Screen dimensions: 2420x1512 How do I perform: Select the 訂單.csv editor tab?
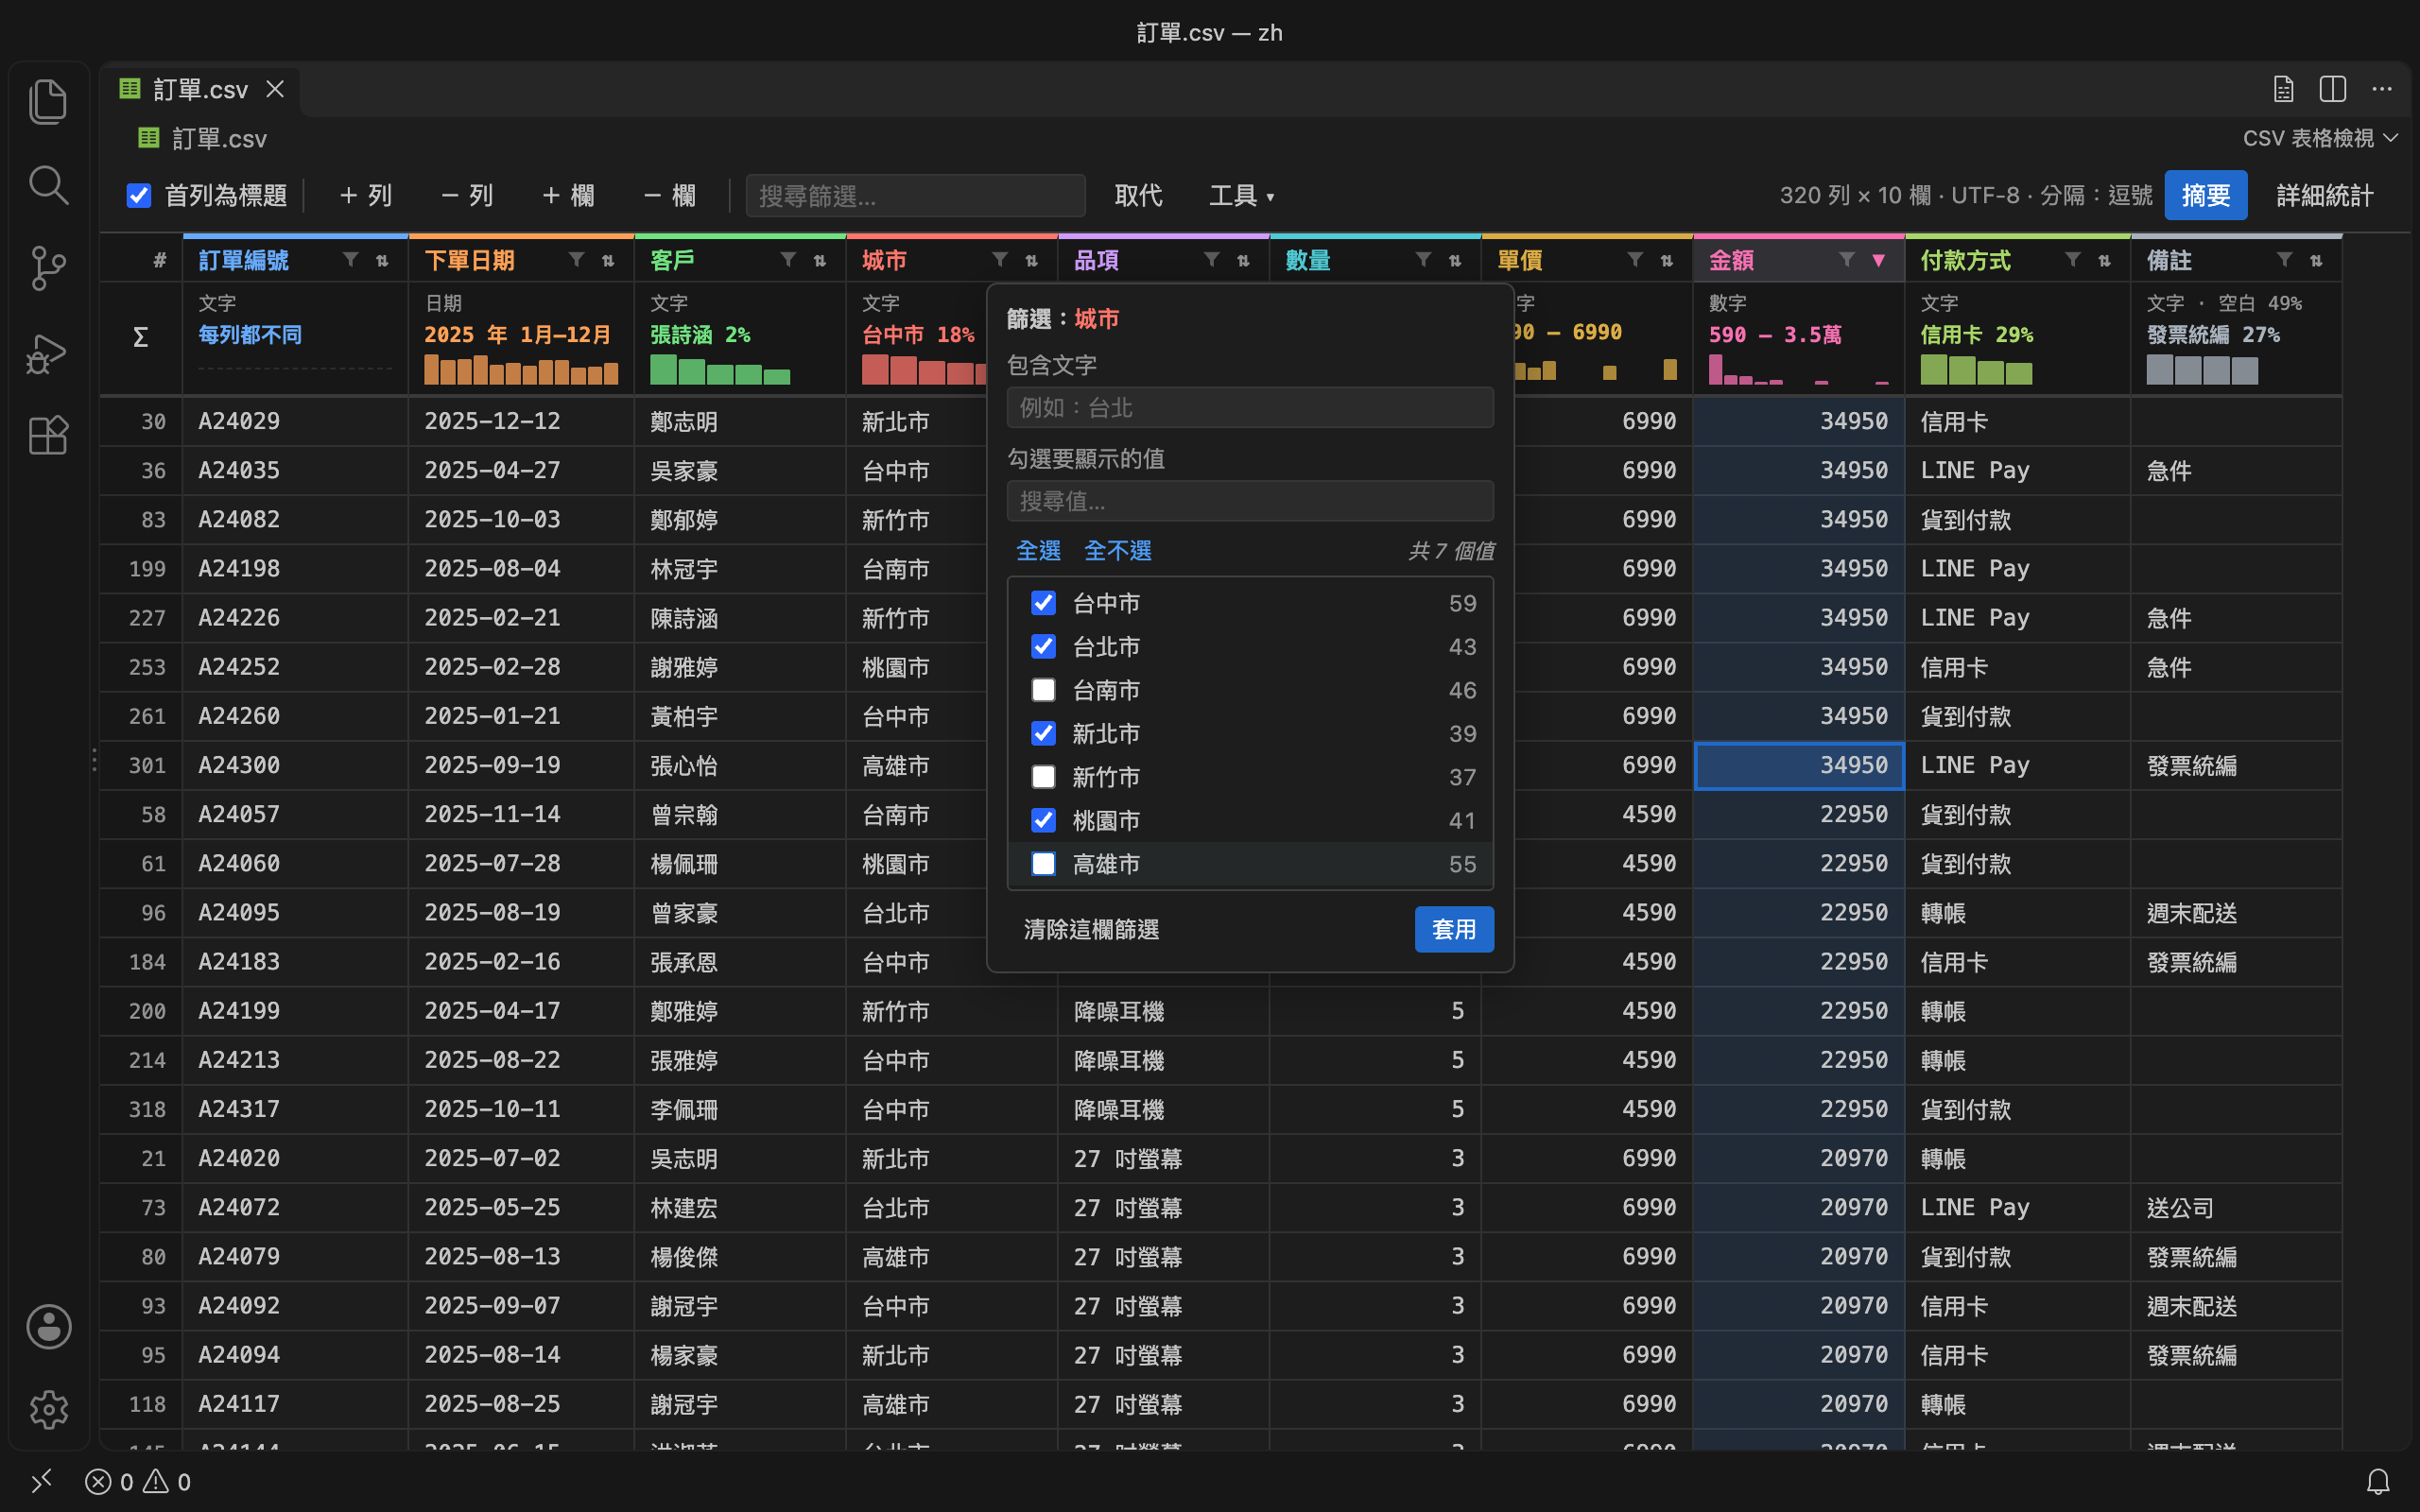click(x=200, y=89)
